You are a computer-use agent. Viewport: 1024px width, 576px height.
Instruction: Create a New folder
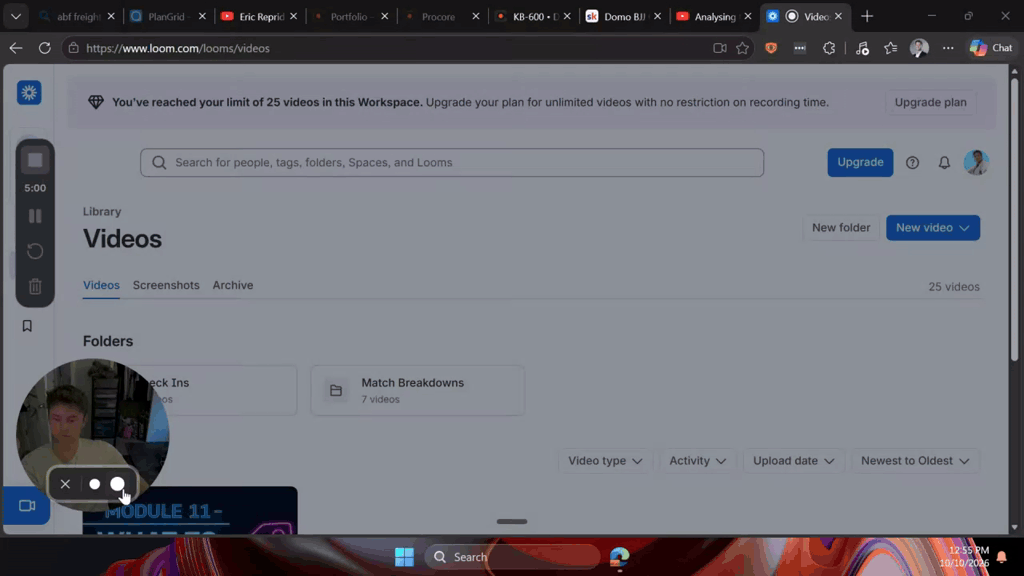(841, 228)
